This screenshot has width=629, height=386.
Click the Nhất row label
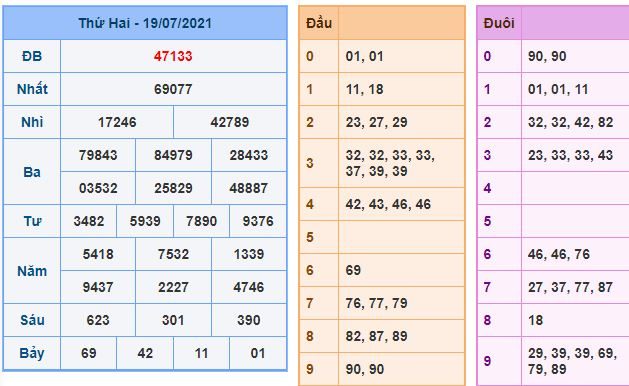tap(32, 89)
